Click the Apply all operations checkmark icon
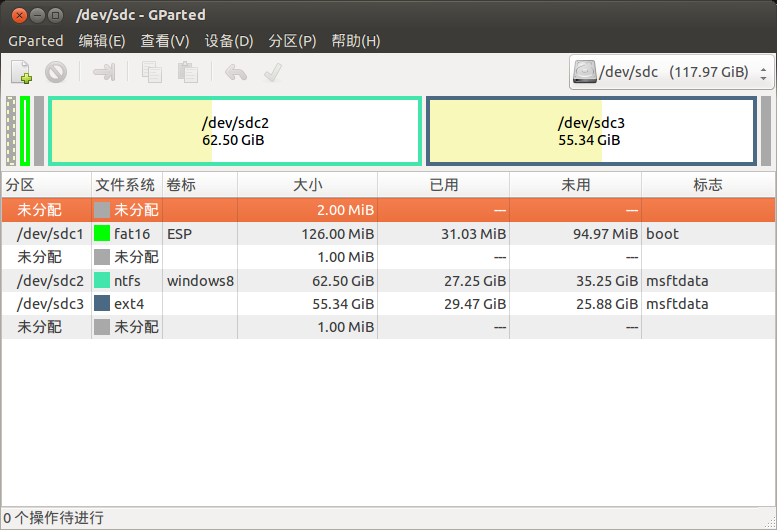The image size is (777, 530). tap(273, 72)
